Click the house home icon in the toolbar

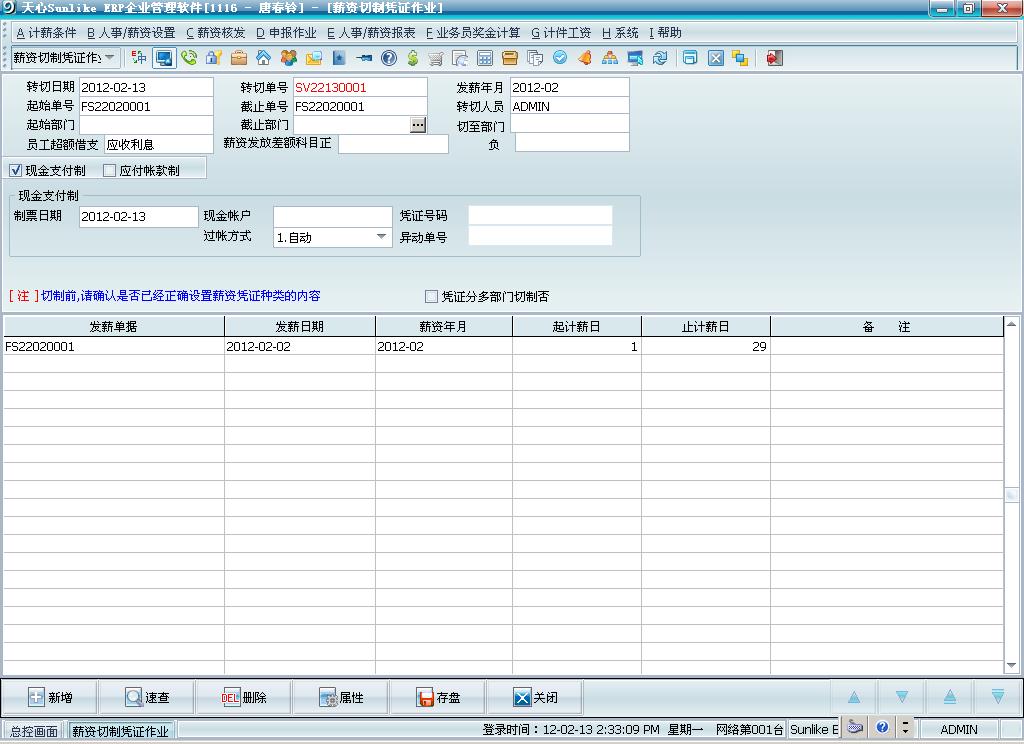[x=263, y=57]
